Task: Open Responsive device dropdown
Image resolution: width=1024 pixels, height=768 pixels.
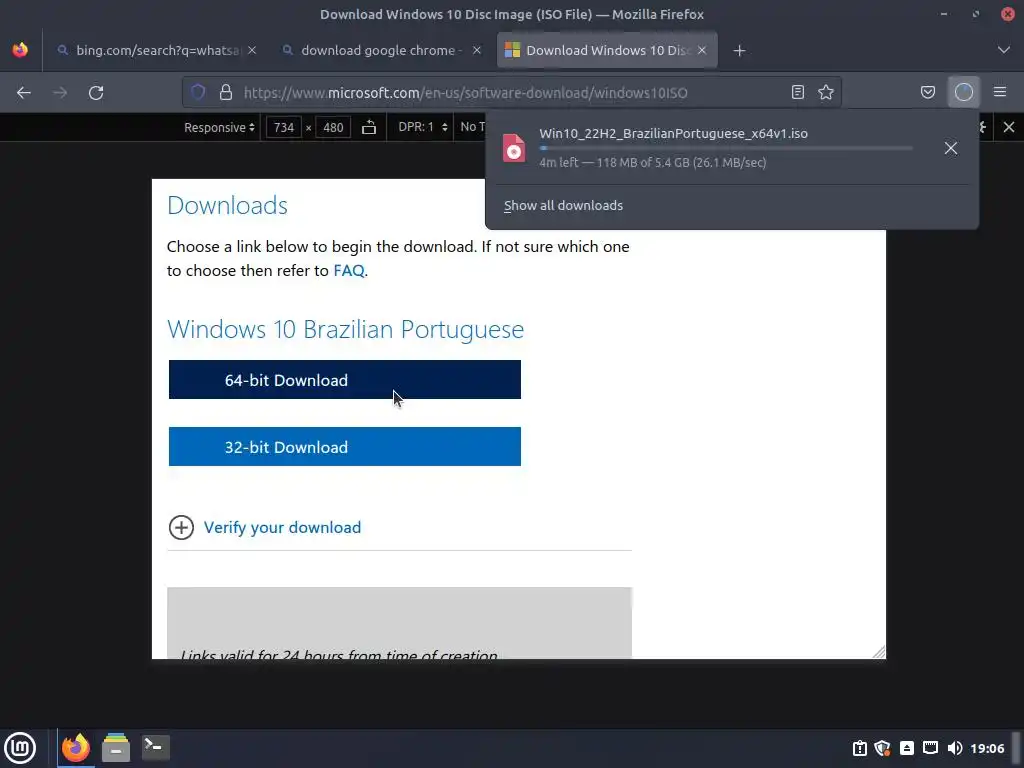Action: click(x=219, y=127)
